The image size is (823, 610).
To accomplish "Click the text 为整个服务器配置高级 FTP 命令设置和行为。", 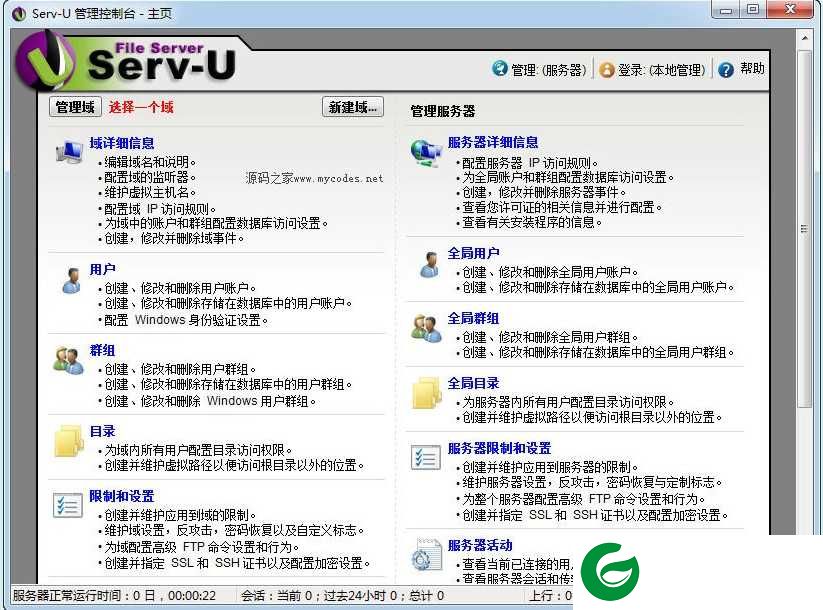I will (584, 499).
